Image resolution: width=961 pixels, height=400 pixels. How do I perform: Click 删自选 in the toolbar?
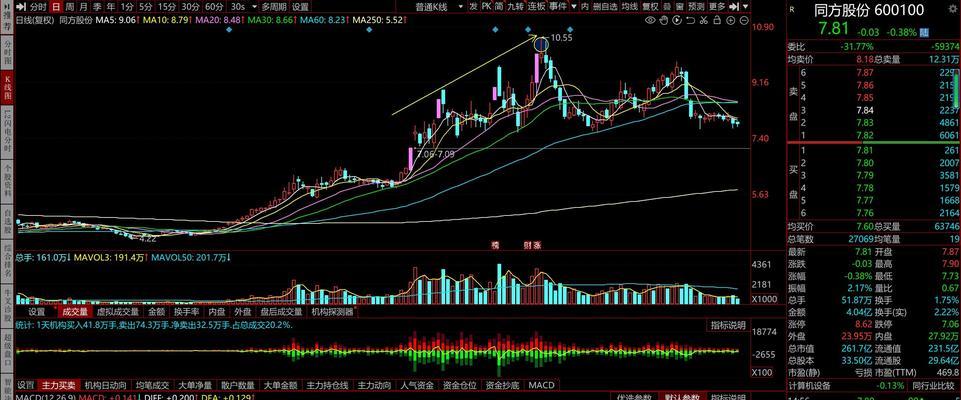[605, 7]
